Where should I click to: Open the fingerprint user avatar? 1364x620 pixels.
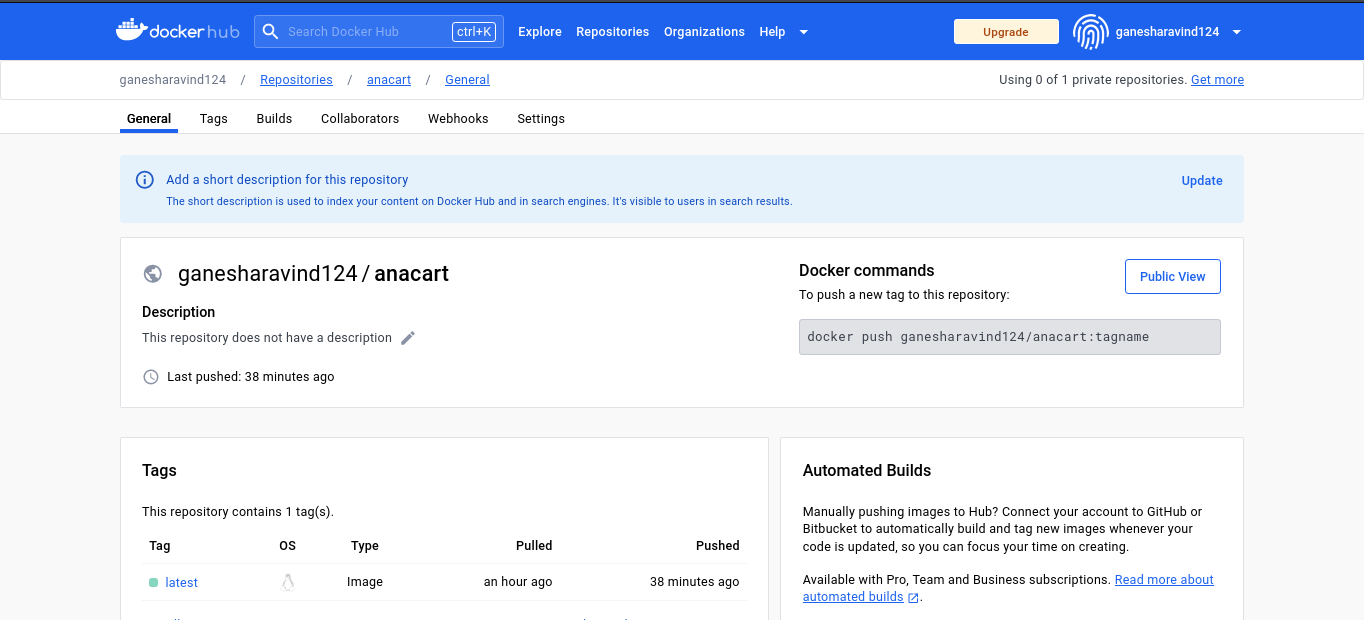click(x=1090, y=32)
